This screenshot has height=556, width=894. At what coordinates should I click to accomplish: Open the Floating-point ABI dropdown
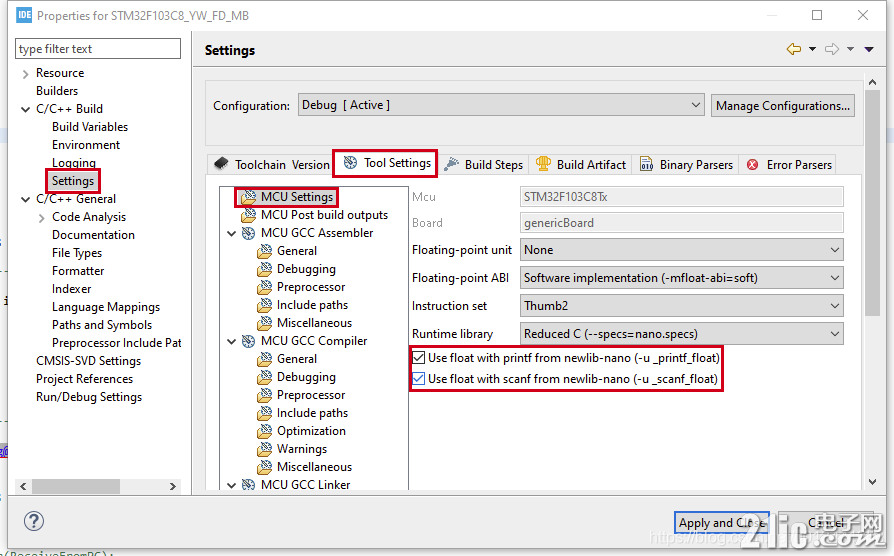tap(681, 278)
